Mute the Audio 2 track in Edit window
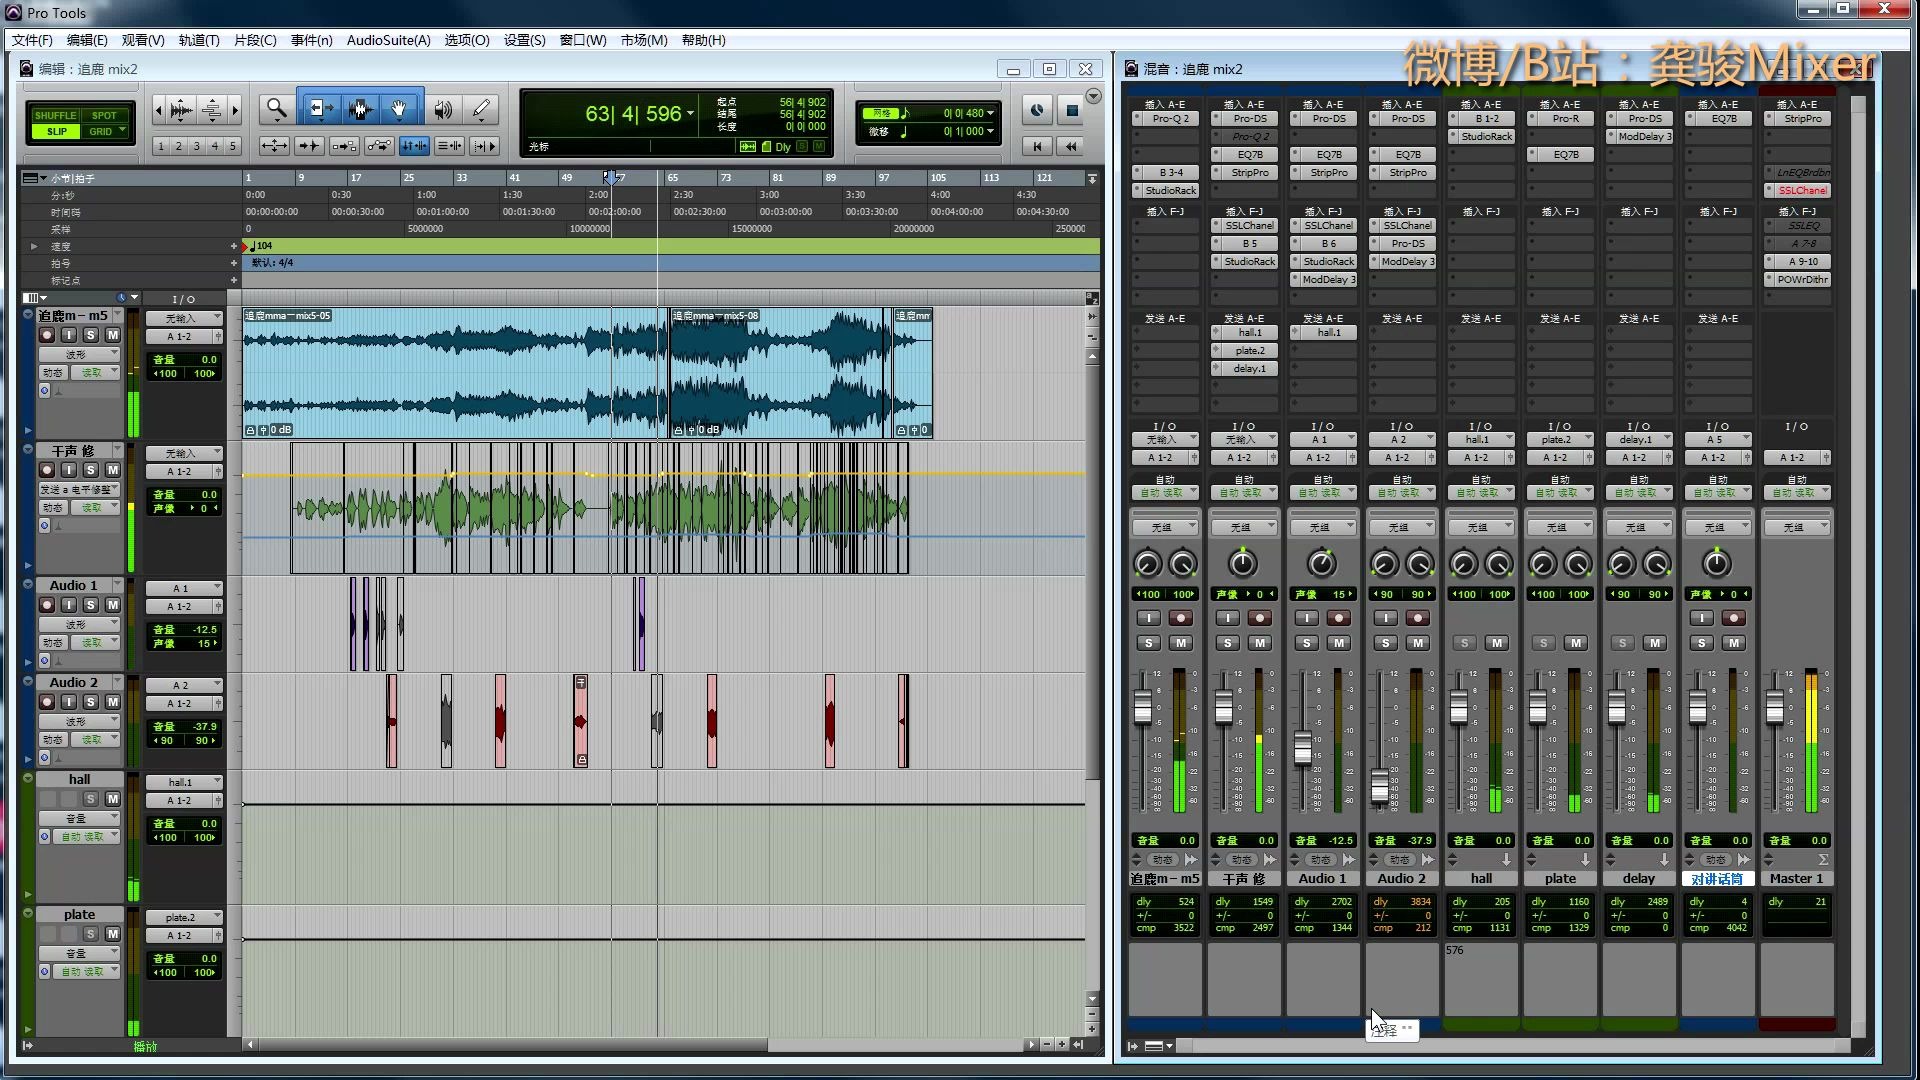Image resolution: width=1920 pixels, height=1080 pixels. pyautogui.click(x=113, y=702)
